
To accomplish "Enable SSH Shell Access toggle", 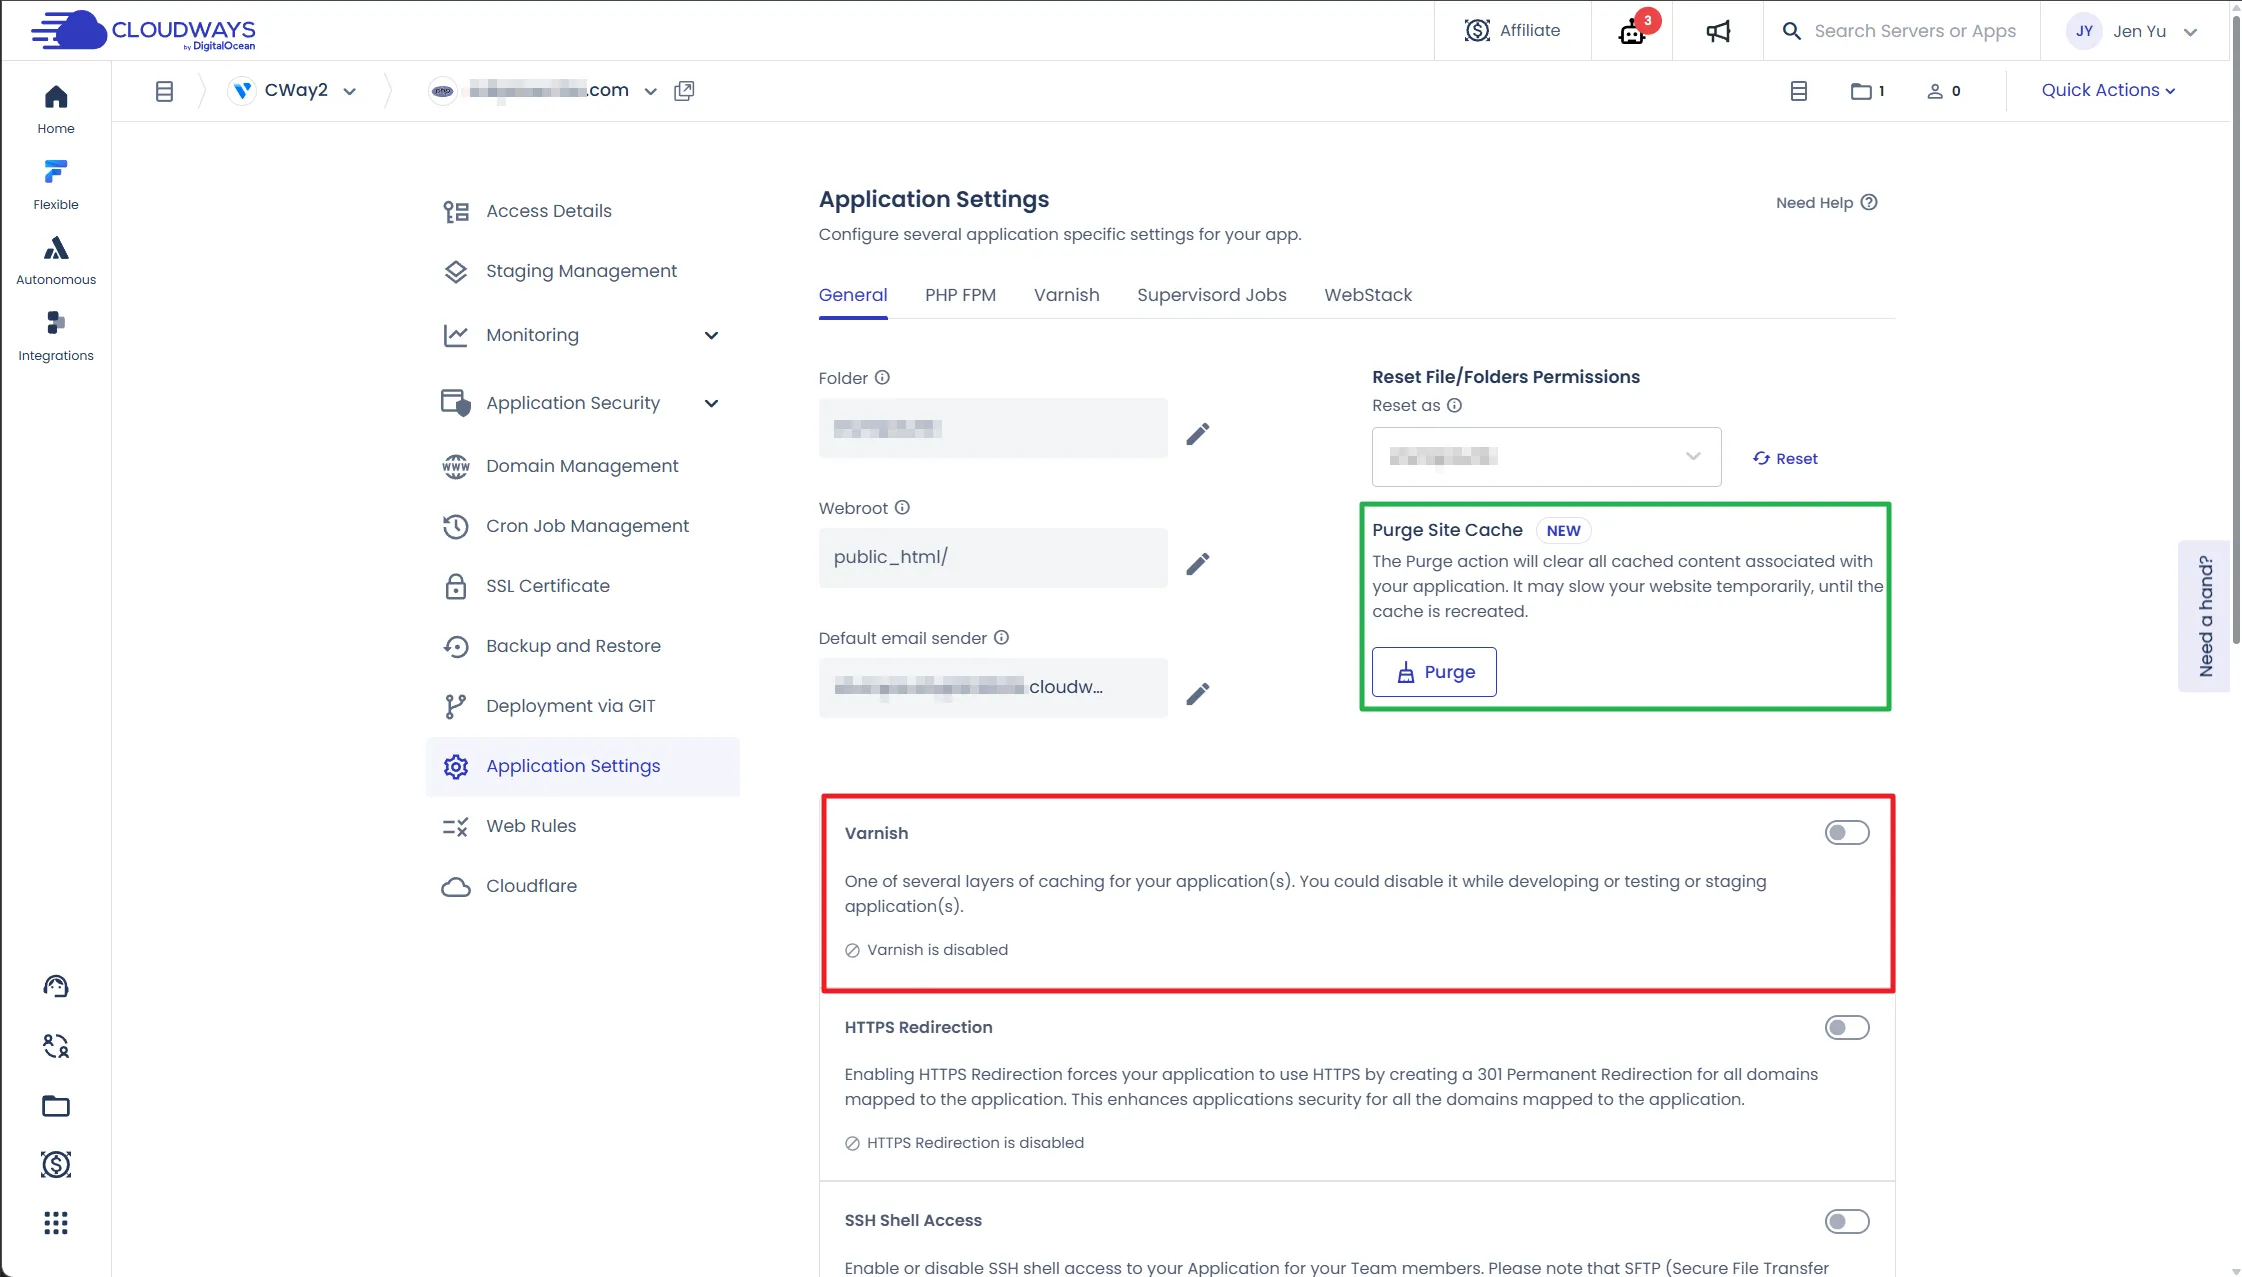I will [x=1846, y=1221].
